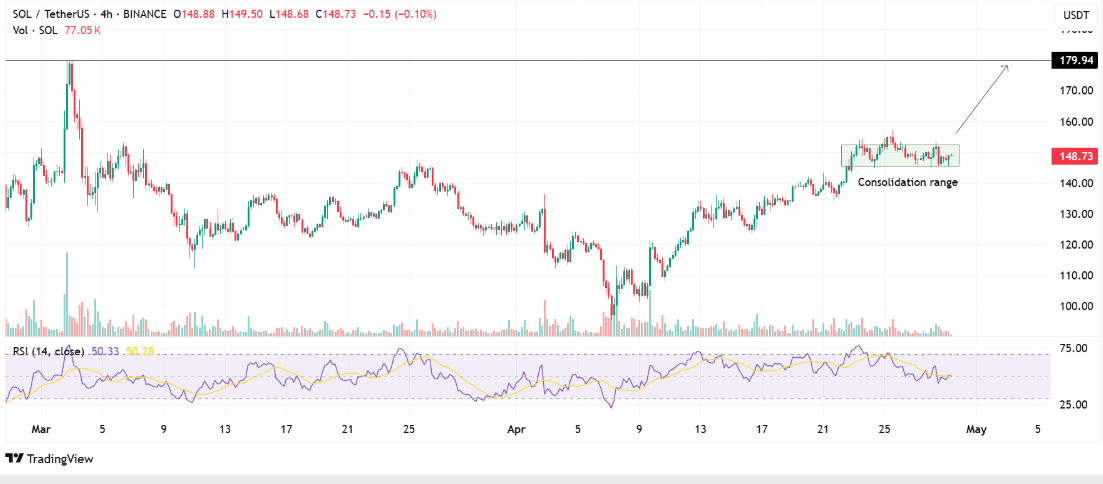Click the 140.00 price axis label

[1077, 183]
